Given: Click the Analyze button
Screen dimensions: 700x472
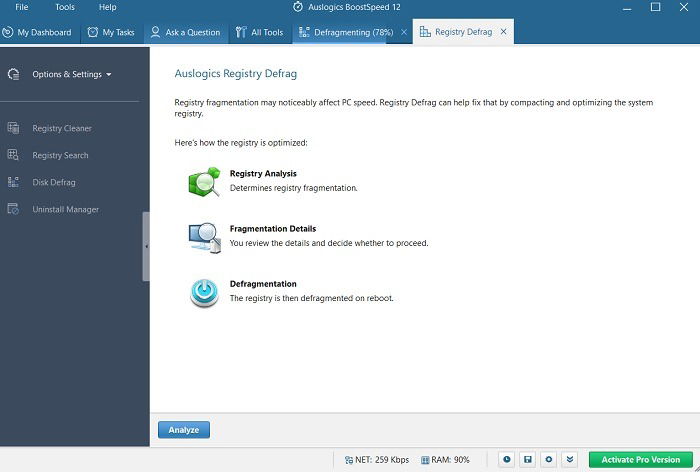Looking at the screenshot, I should click(x=184, y=430).
